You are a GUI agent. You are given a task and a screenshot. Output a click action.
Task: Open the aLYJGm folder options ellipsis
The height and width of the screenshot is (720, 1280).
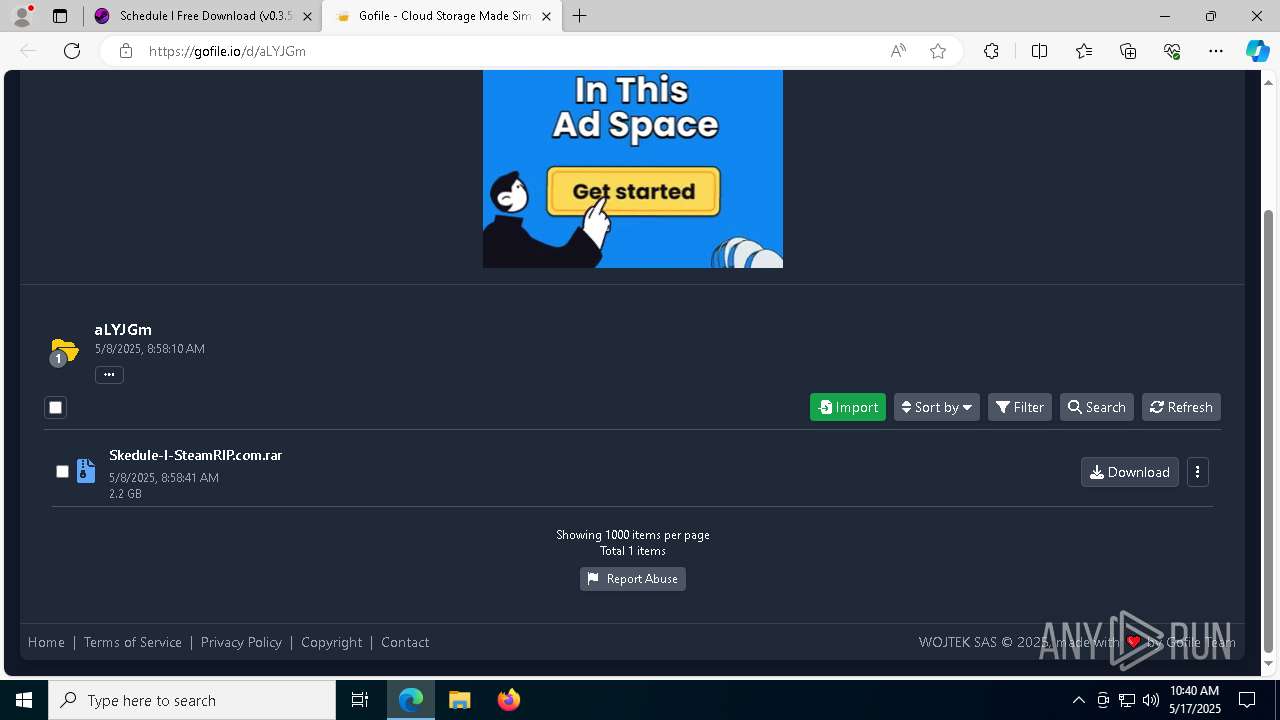tap(109, 375)
